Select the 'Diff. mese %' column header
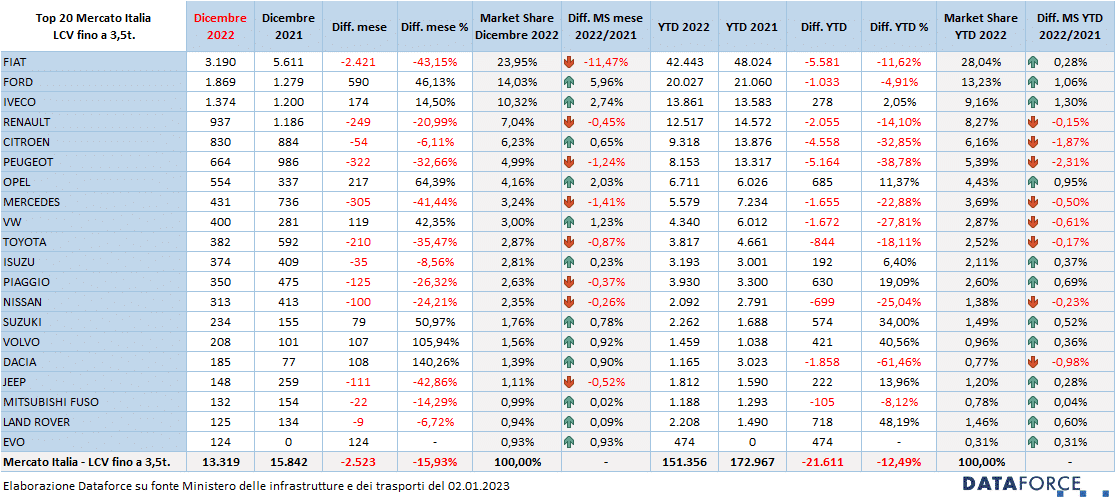The image size is (1115, 500). coord(434,26)
